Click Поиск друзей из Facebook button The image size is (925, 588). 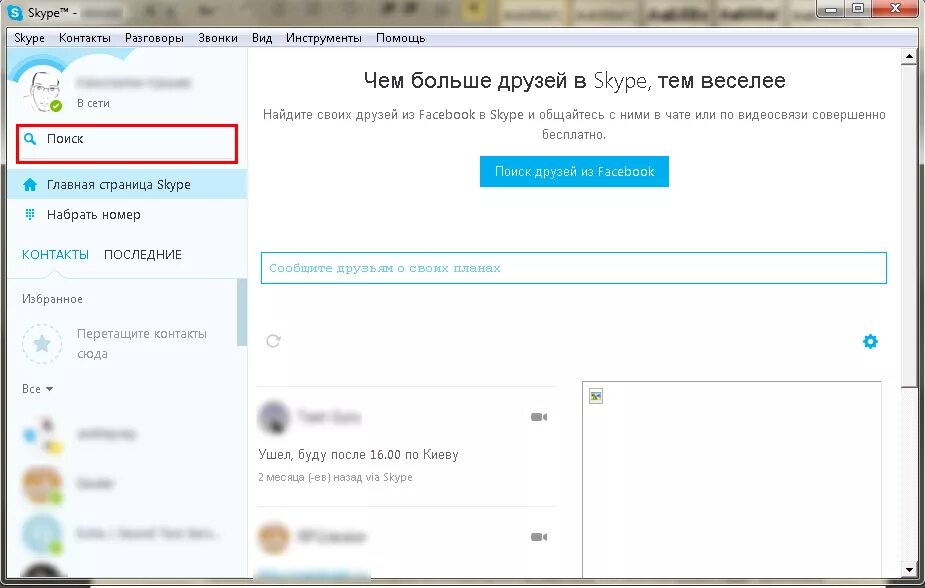[574, 172]
